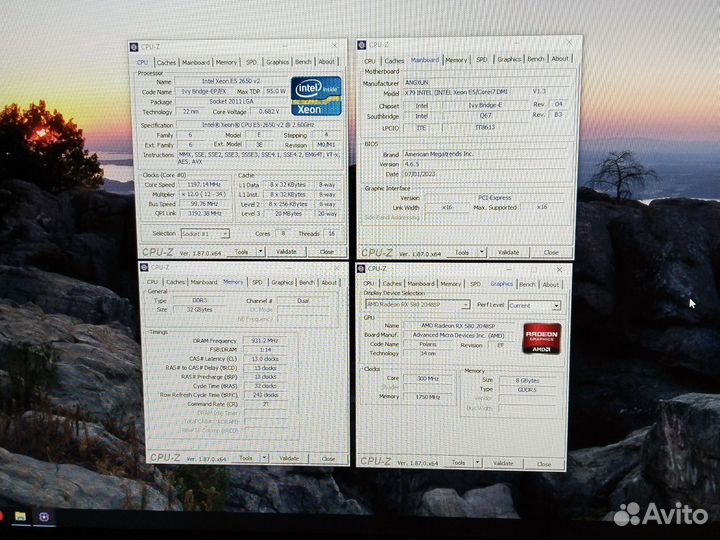This screenshot has height=540, width=720.
Task: Click the '1197.14 MHz' core speed value
Action: 203,185
